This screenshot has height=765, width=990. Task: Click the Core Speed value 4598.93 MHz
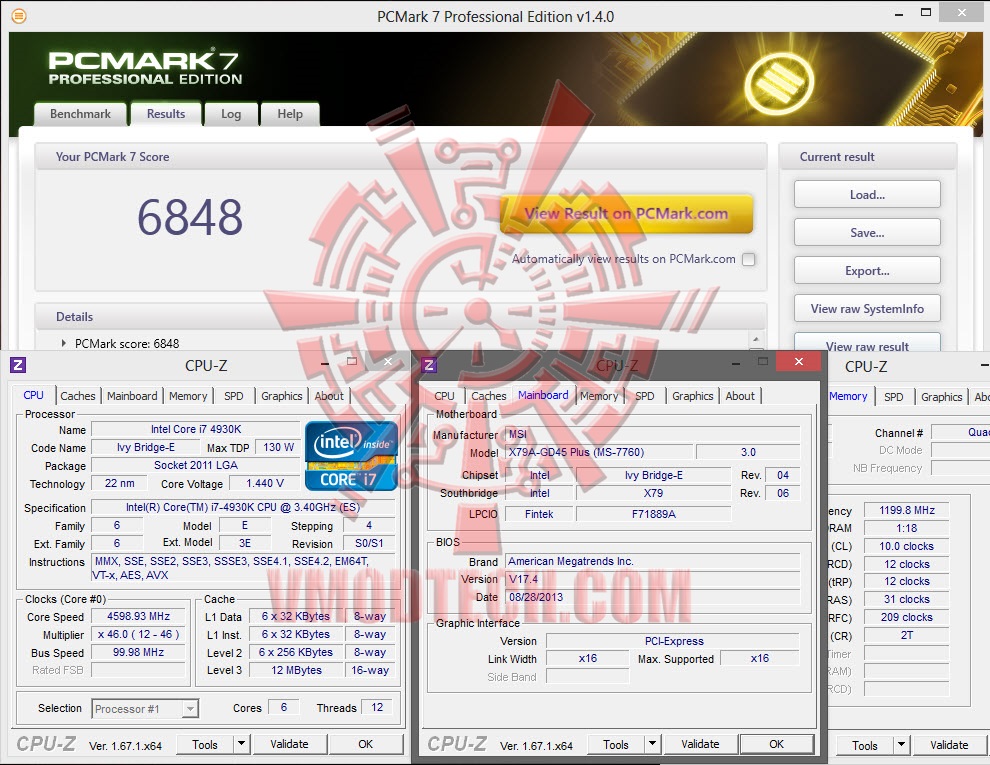(138, 616)
